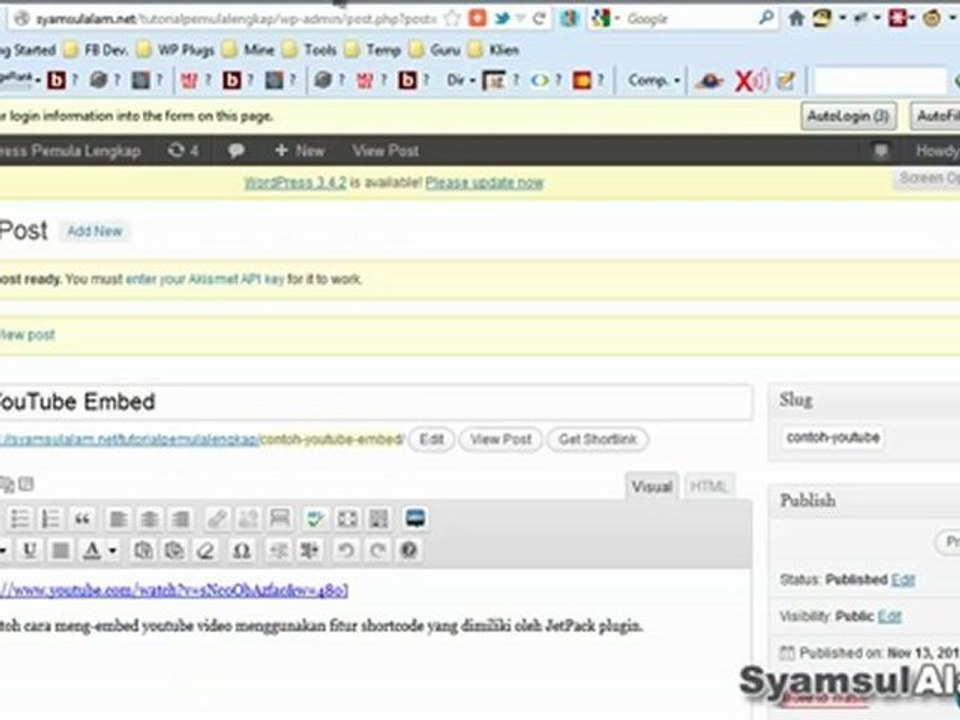Insert a bulleted list in editor
This screenshot has height=720, width=960.
(20, 519)
